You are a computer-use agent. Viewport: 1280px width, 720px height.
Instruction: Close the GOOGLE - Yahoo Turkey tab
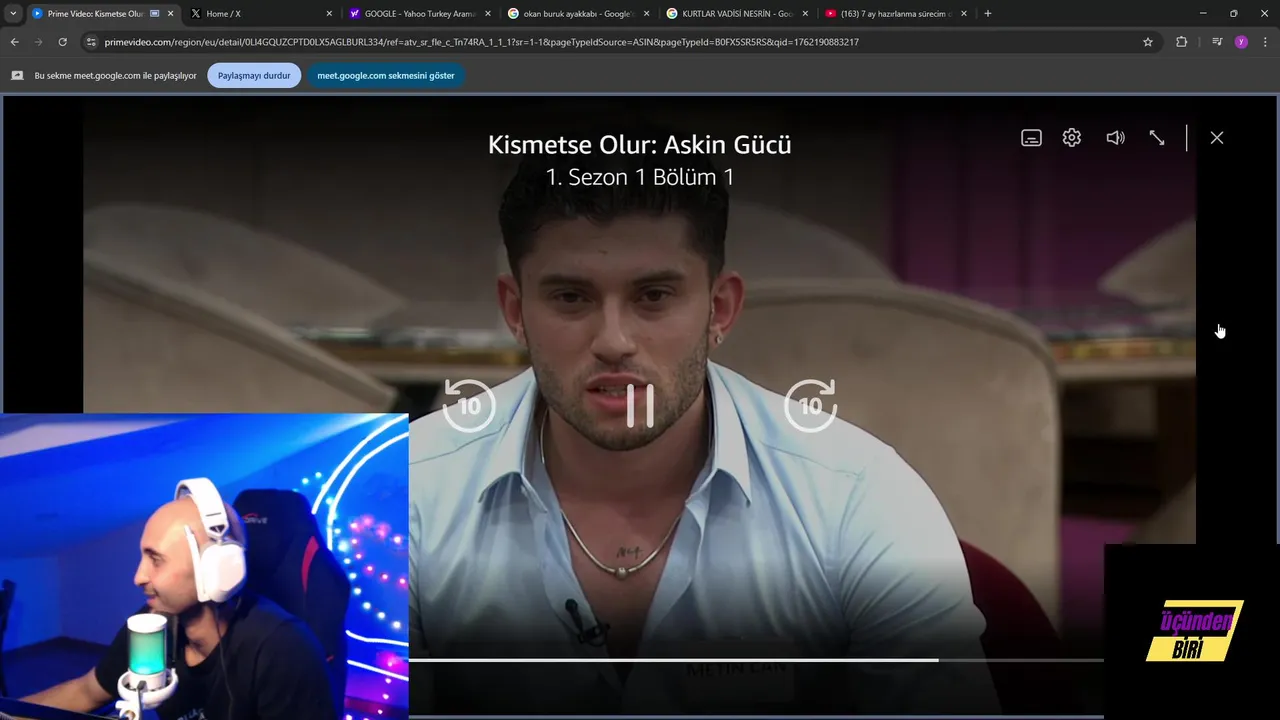pyautogui.click(x=488, y=14)
